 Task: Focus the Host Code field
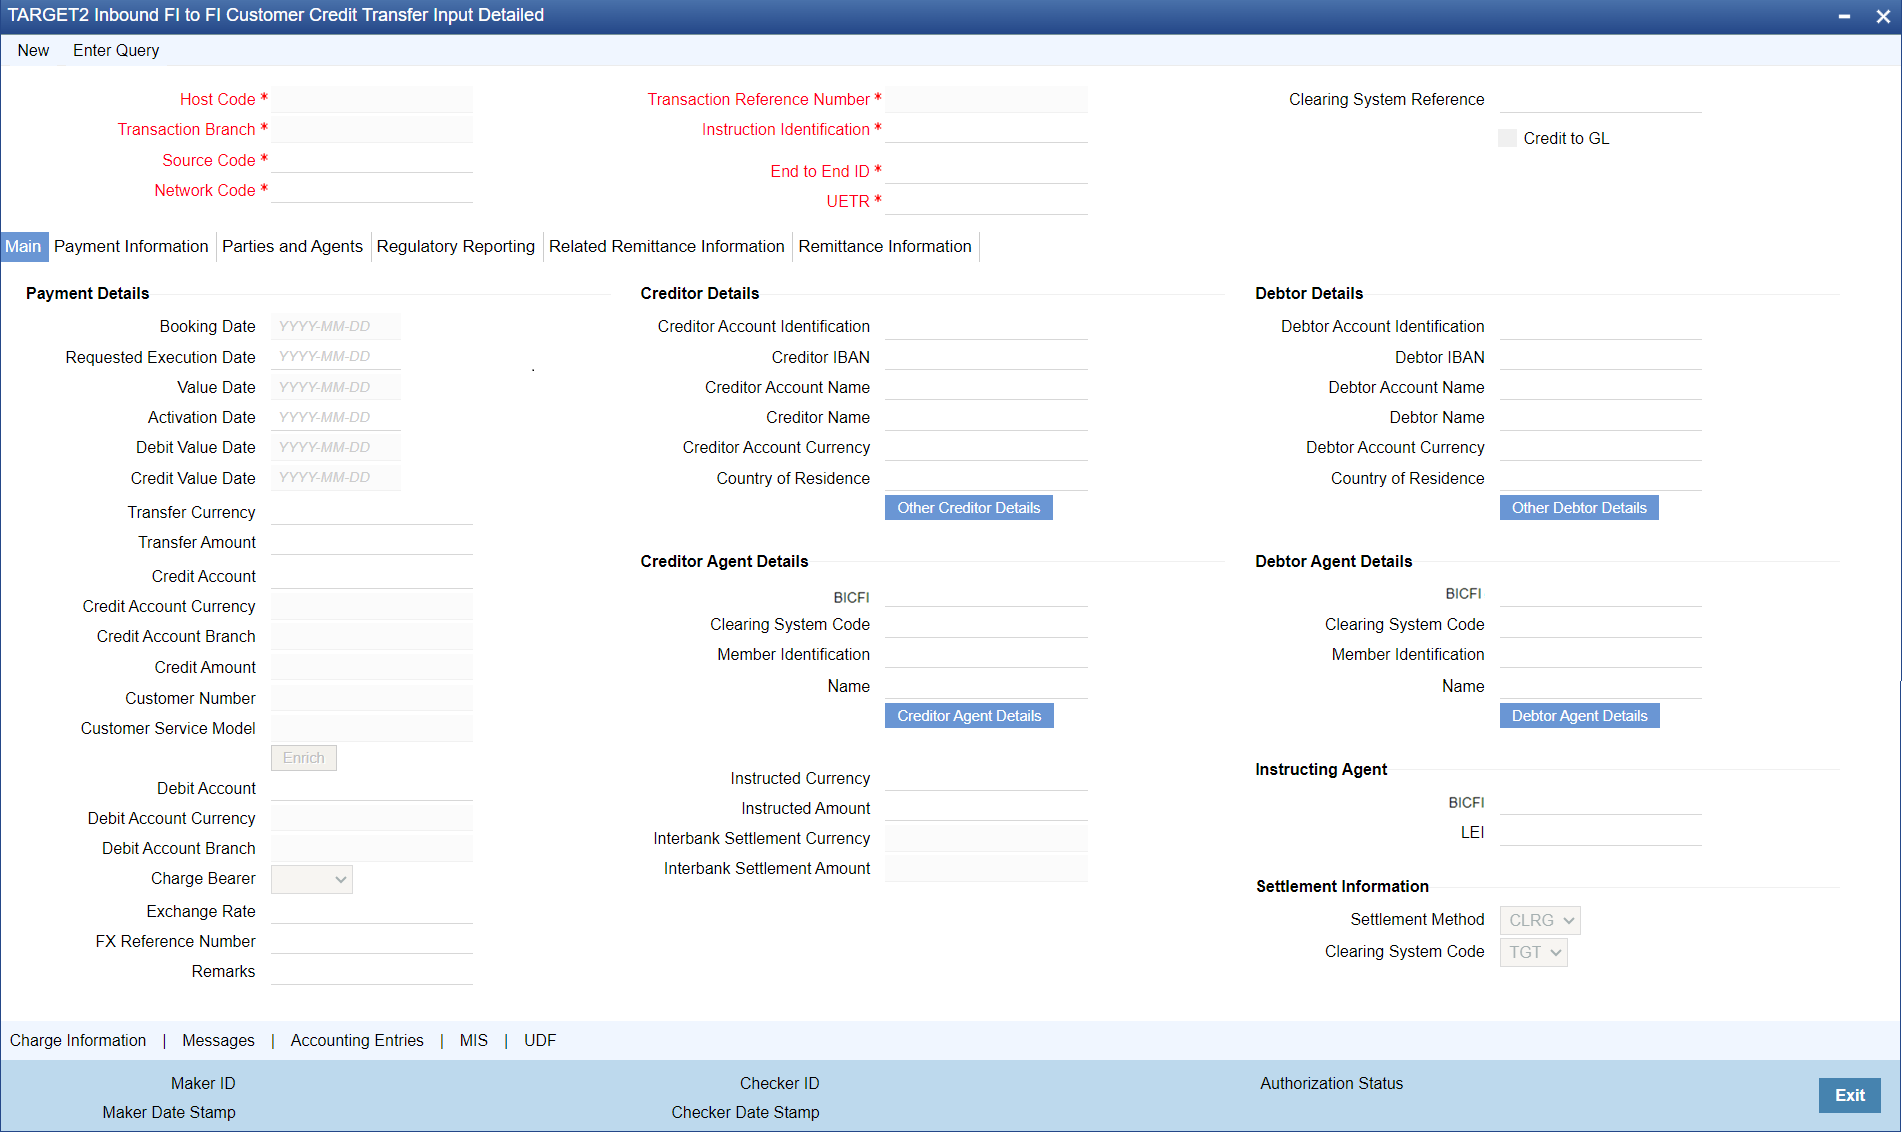click(372, 100)
